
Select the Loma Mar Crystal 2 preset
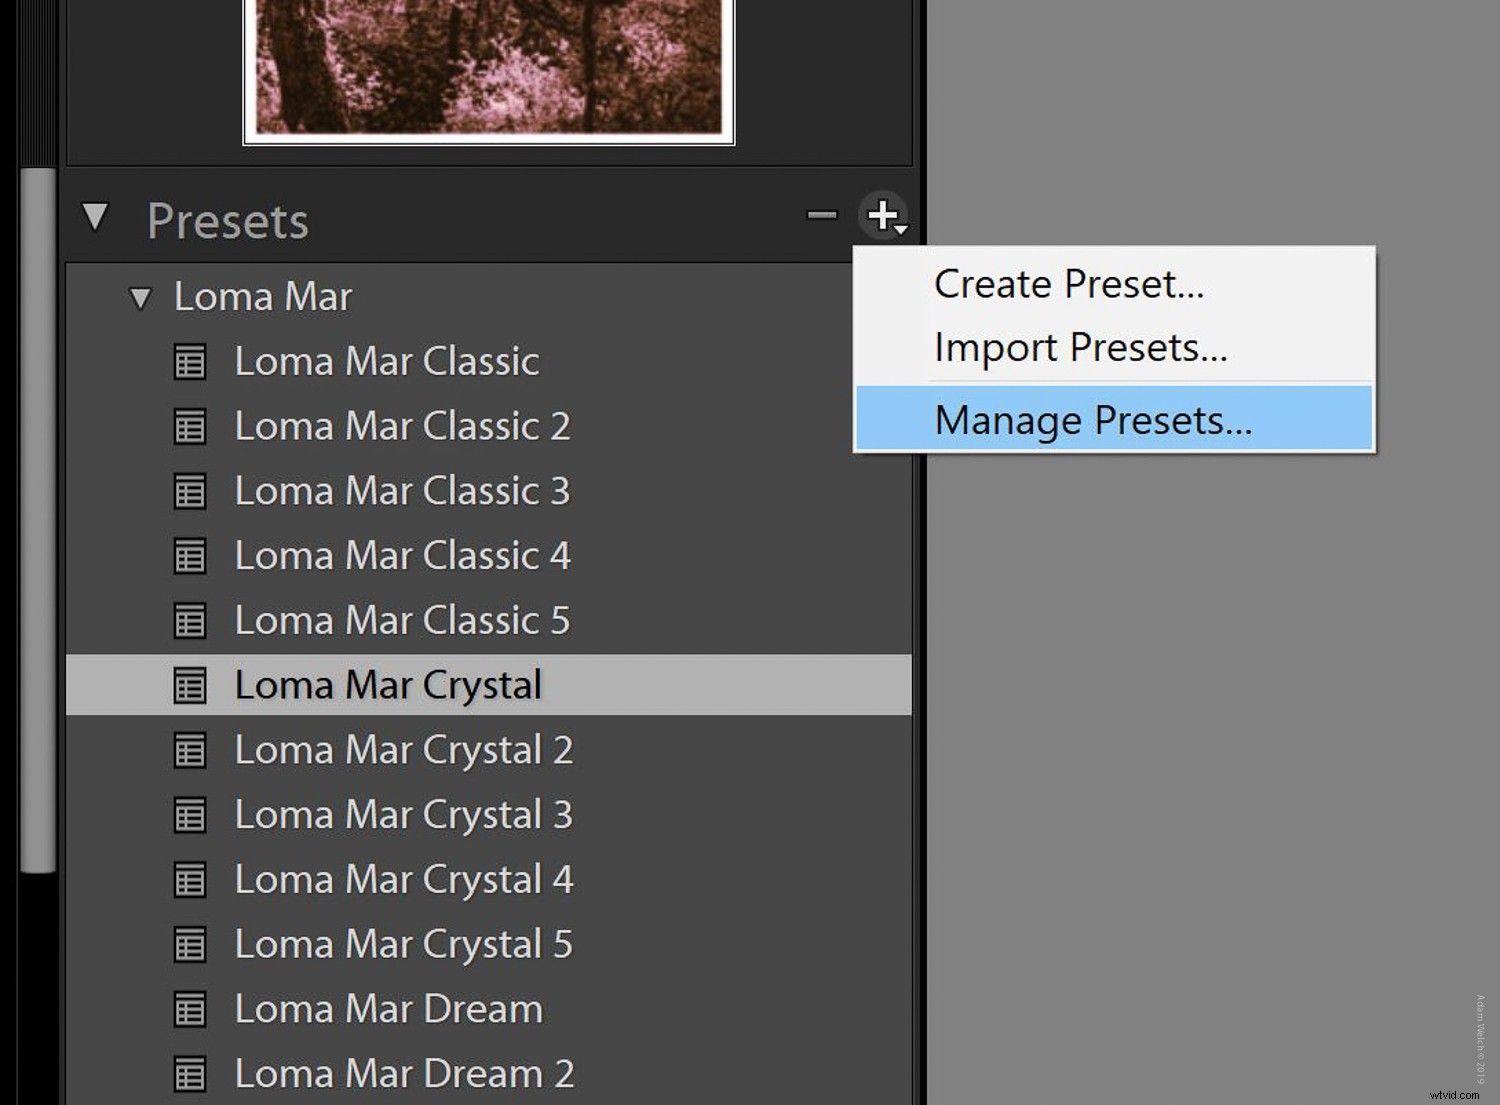(x=403, y=749)
